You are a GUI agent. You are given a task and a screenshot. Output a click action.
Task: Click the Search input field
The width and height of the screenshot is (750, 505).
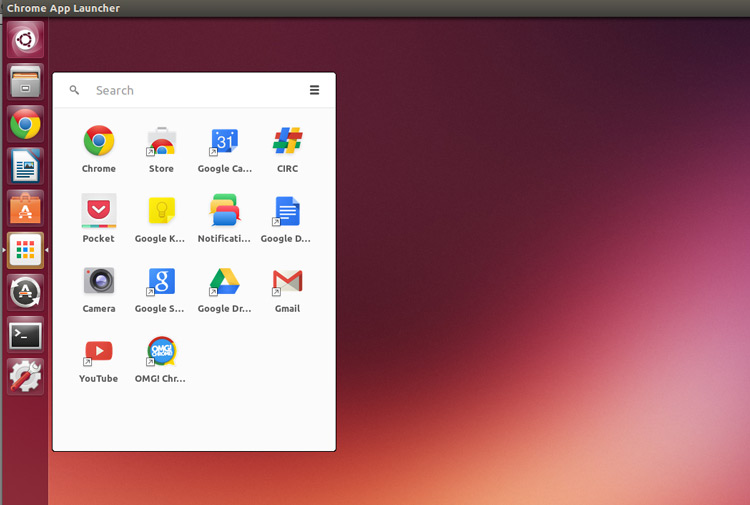coord(196,90)
